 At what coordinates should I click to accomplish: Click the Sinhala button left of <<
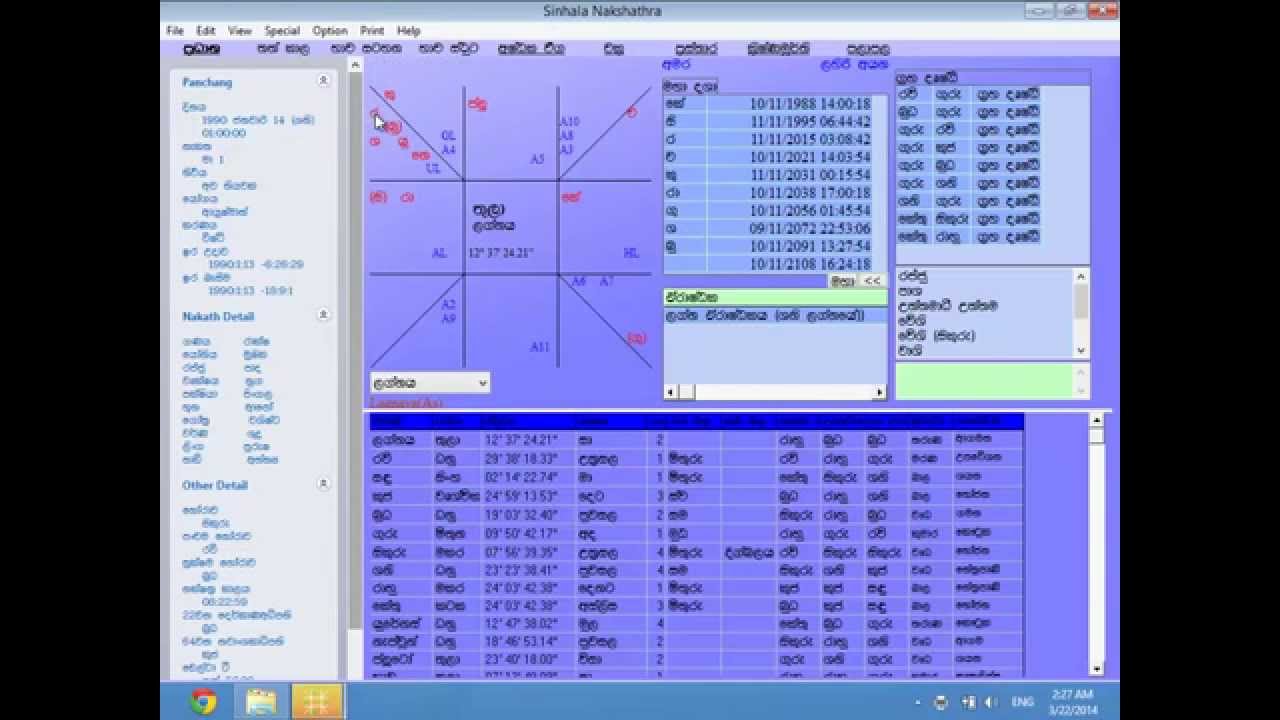tap(843, 281)
